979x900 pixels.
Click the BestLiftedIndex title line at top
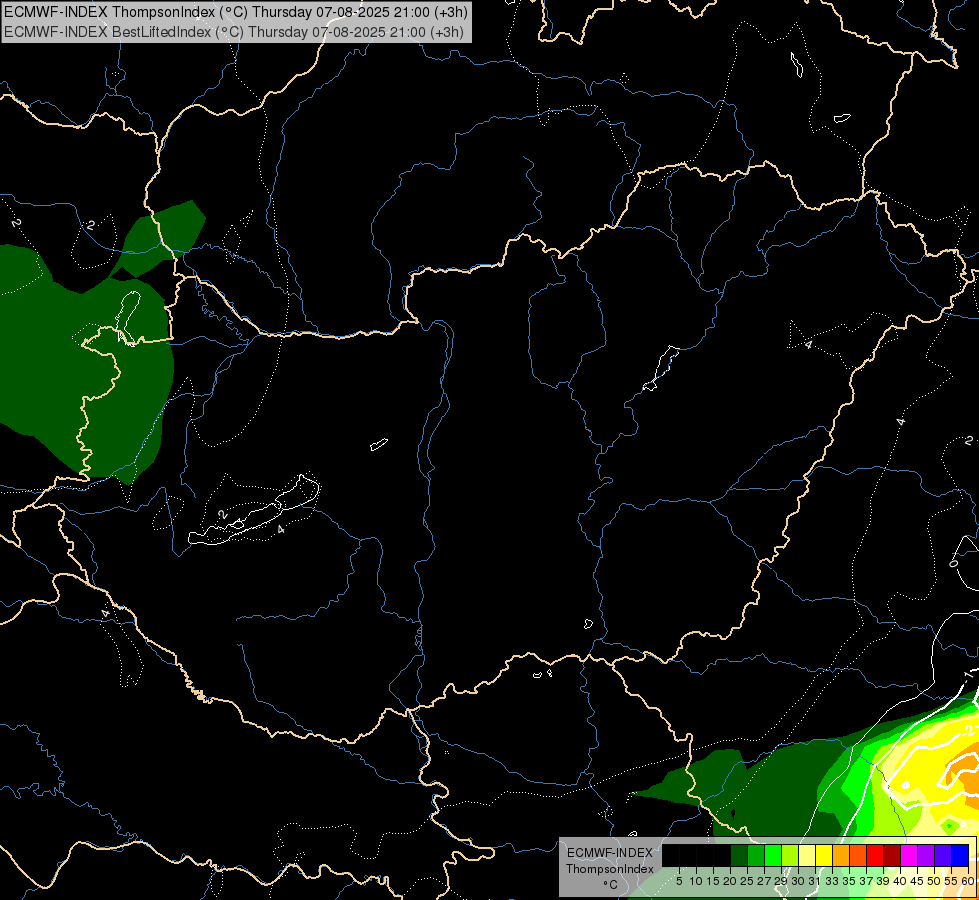pos(234,32)
